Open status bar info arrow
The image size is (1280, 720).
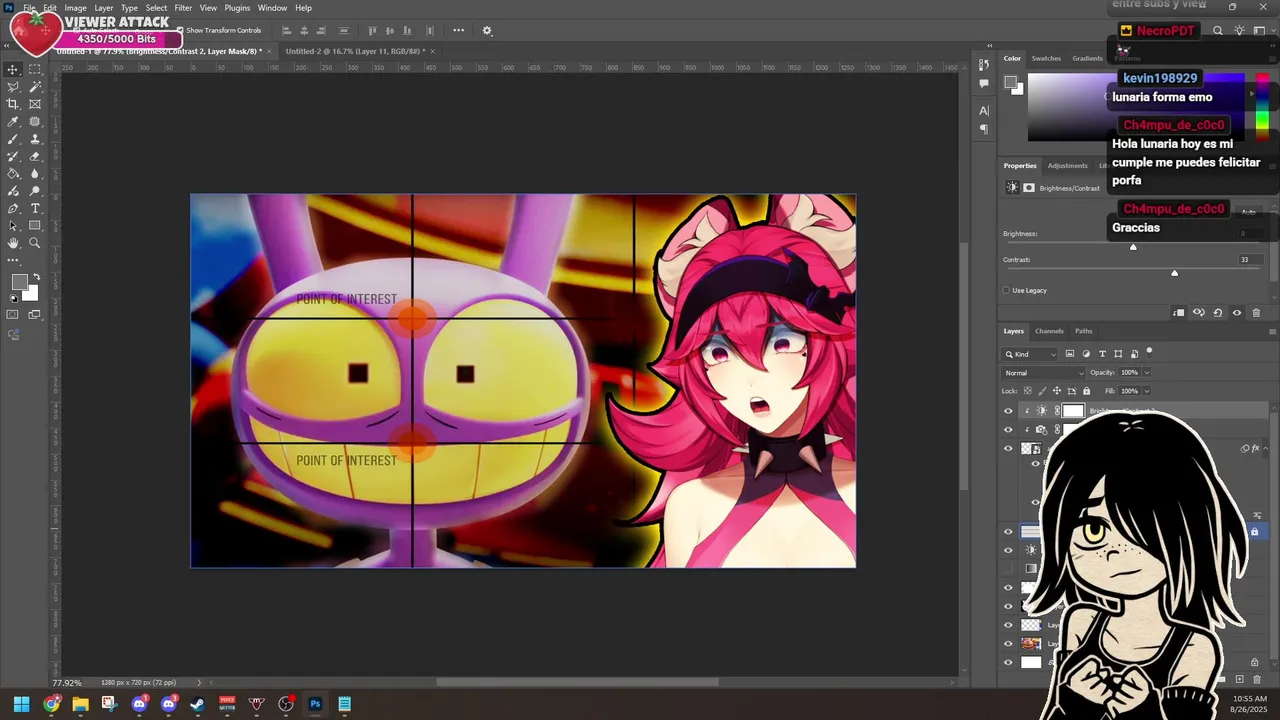(x=198, y=683)
